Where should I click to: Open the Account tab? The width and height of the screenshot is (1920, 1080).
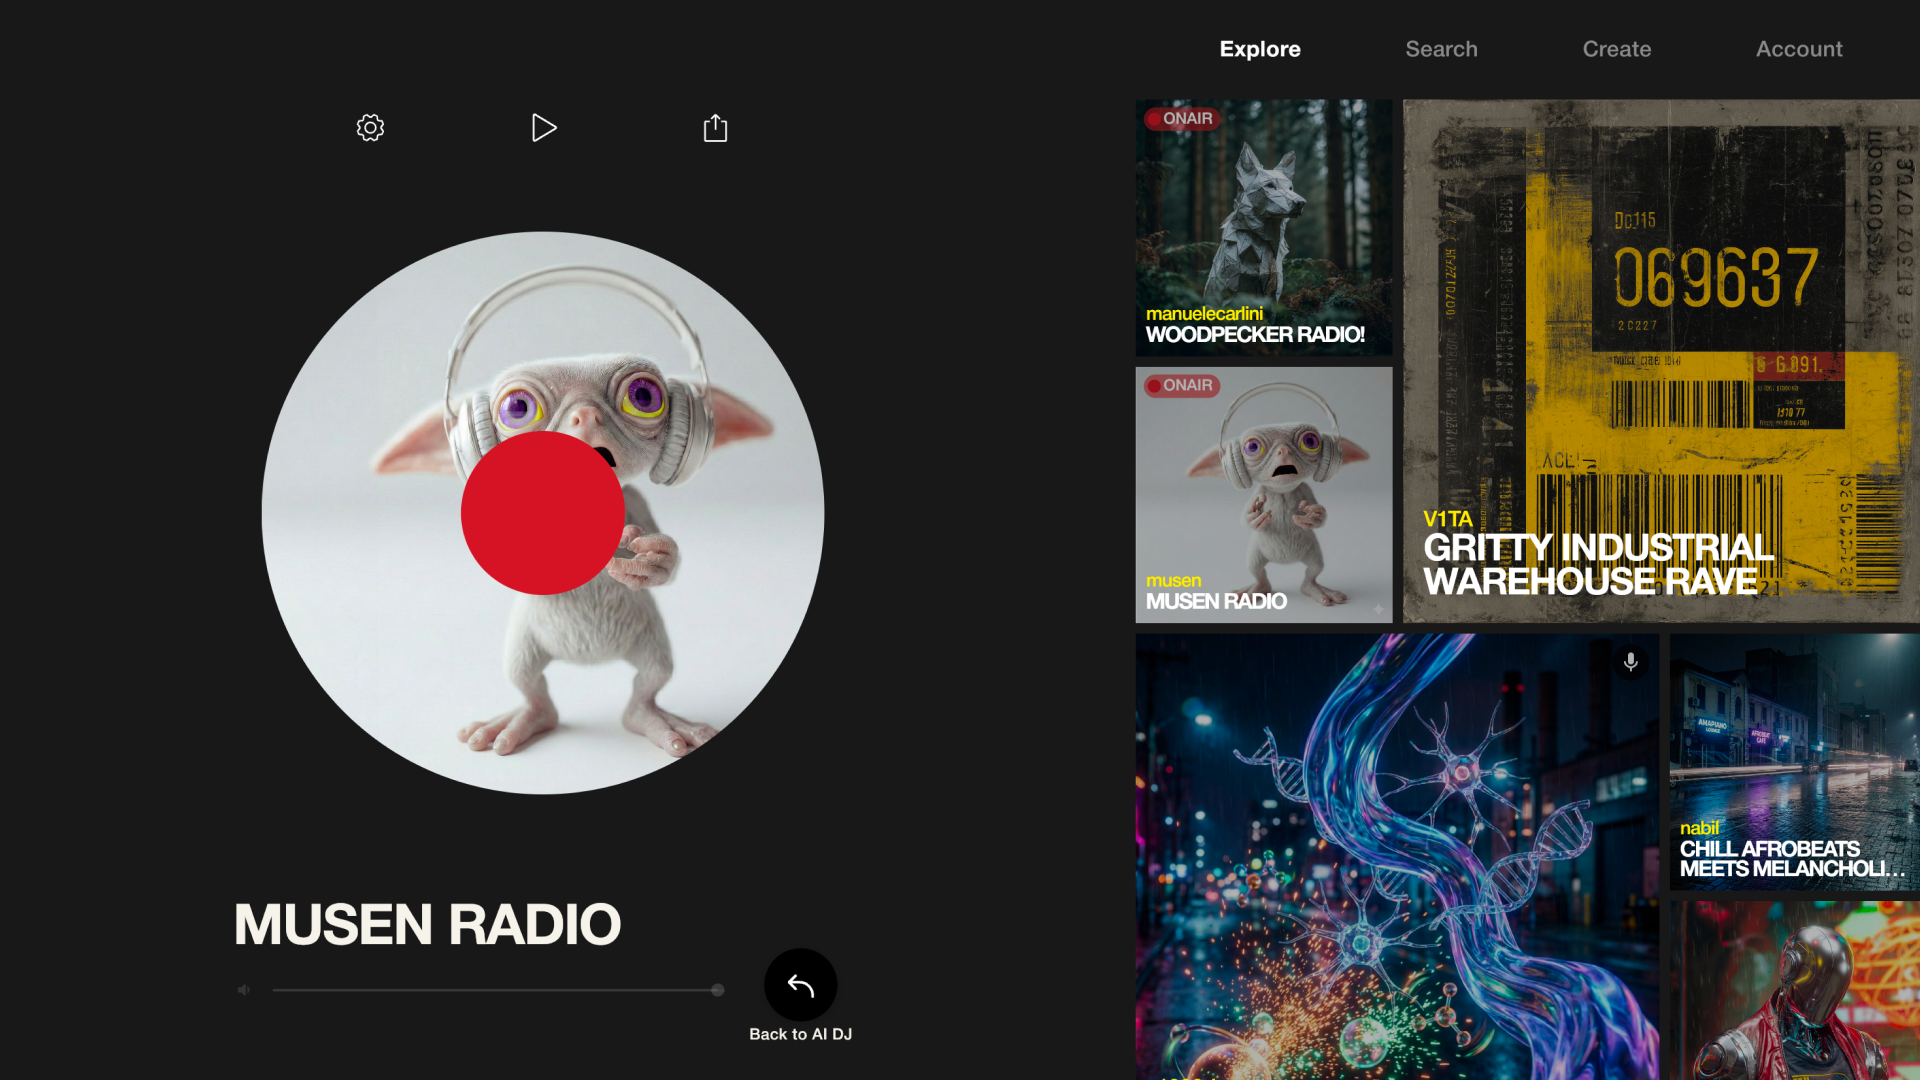(x=1798, y=49)
